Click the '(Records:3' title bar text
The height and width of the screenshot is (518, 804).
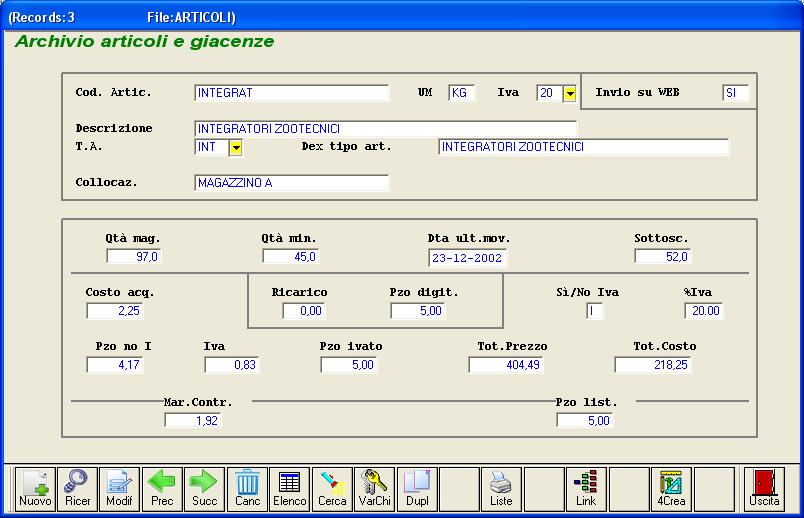point(42,17)
